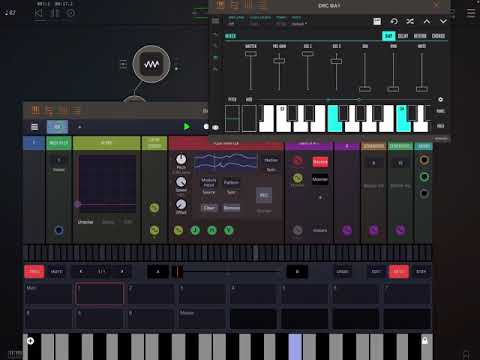Click the plus icon on the lower keyboard

coord(30,341)
